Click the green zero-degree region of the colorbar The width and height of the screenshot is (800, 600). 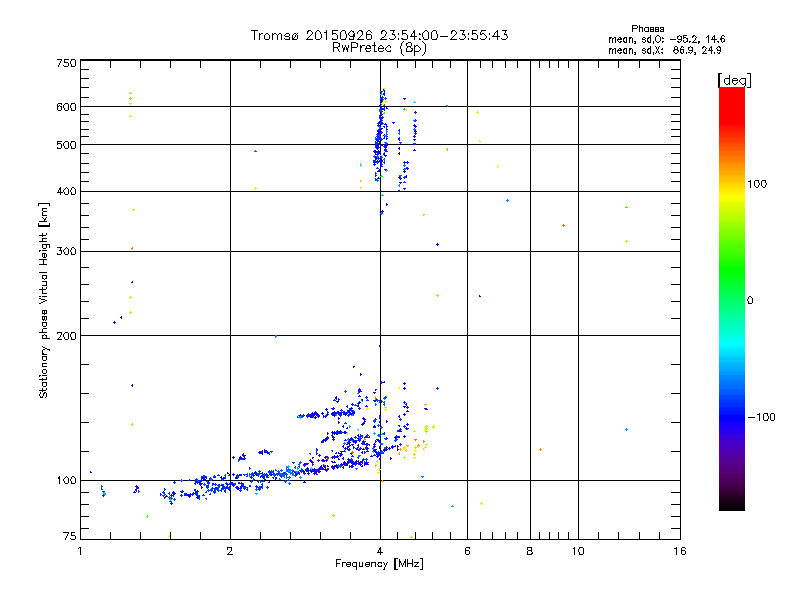(x=732, y=300)
